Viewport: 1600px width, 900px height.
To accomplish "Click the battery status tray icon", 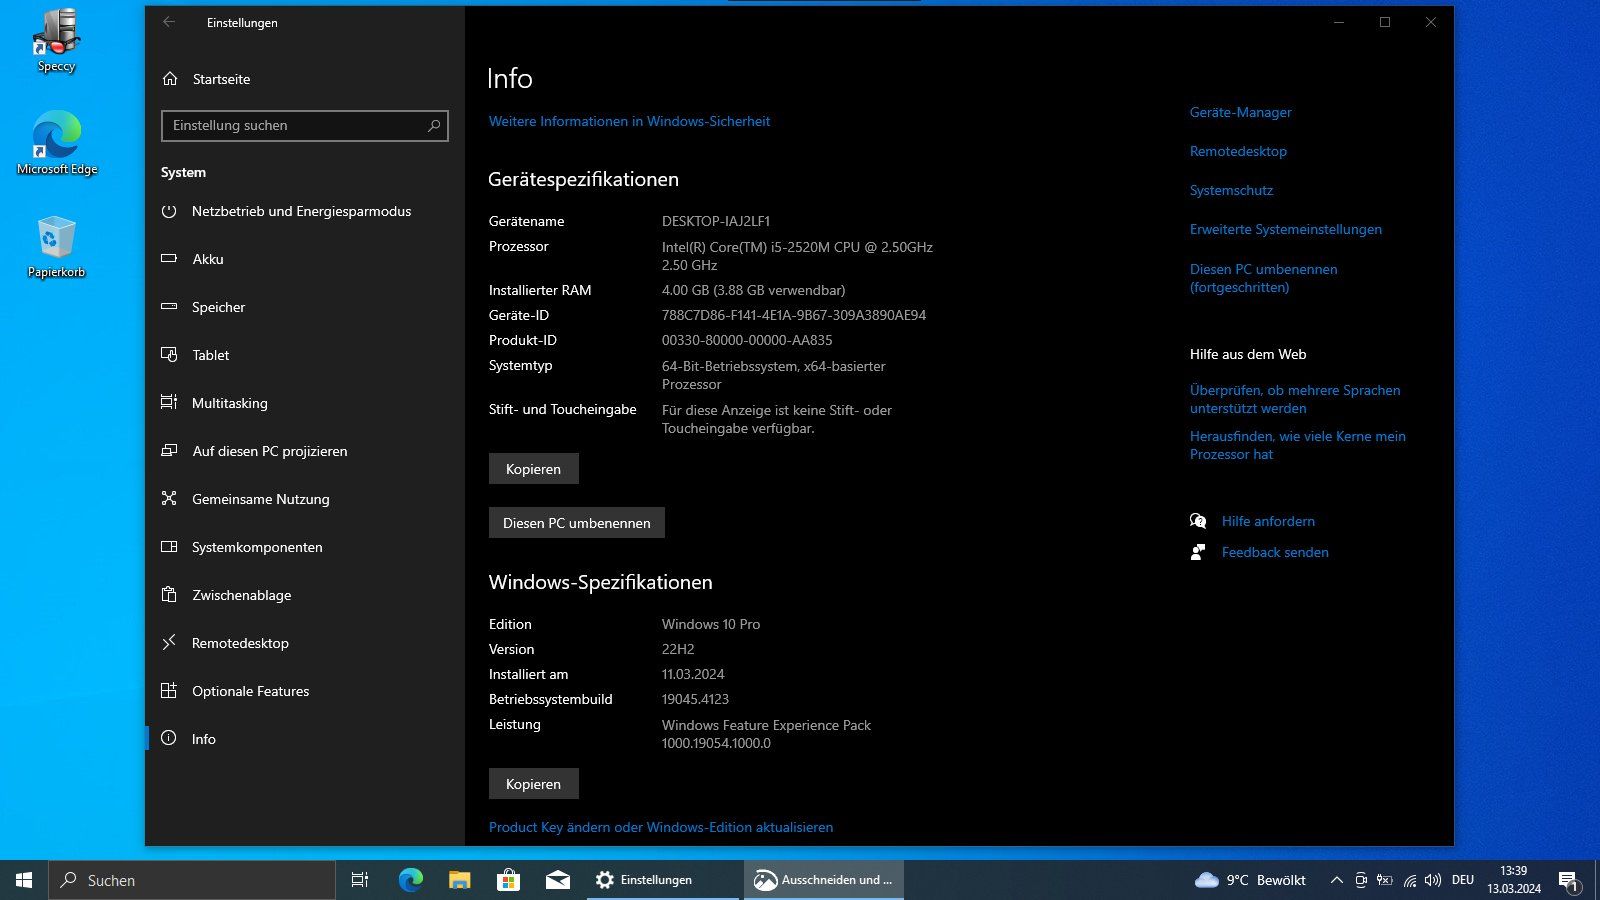I will pyautogui.click(x=1385, y=880).
